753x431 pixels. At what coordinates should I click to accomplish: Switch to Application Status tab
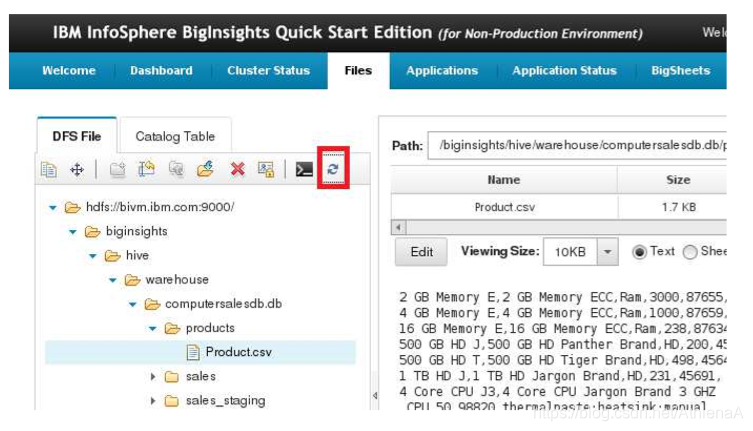(x=564, y=71)
